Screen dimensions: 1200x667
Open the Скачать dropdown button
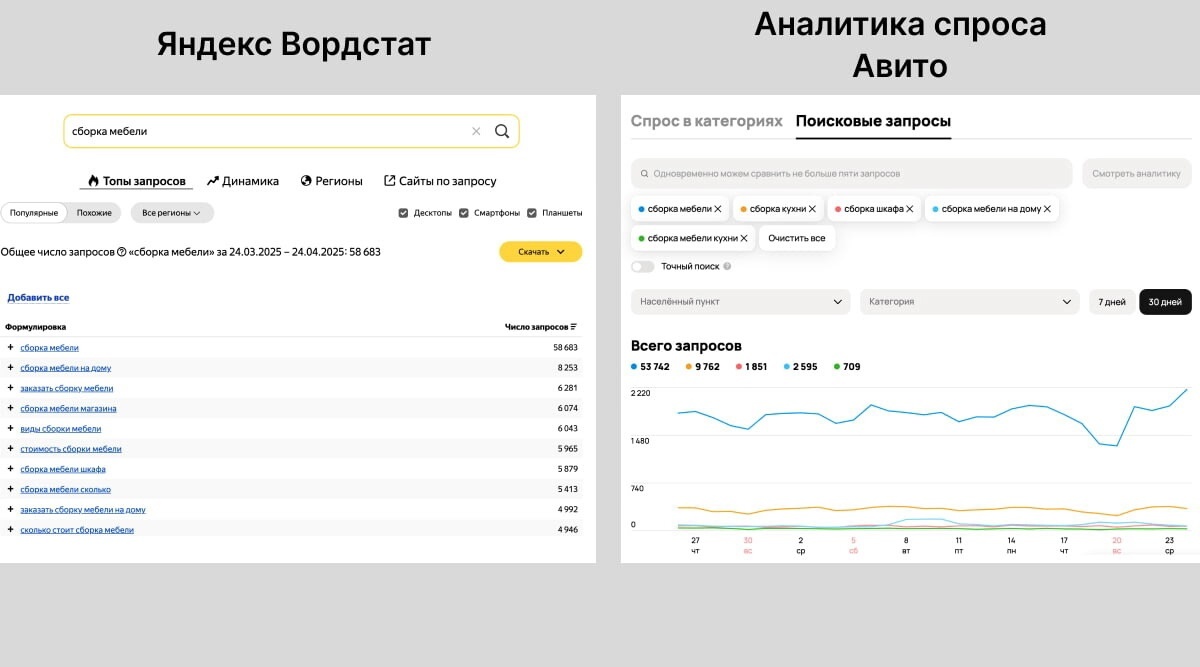[541, 252]
